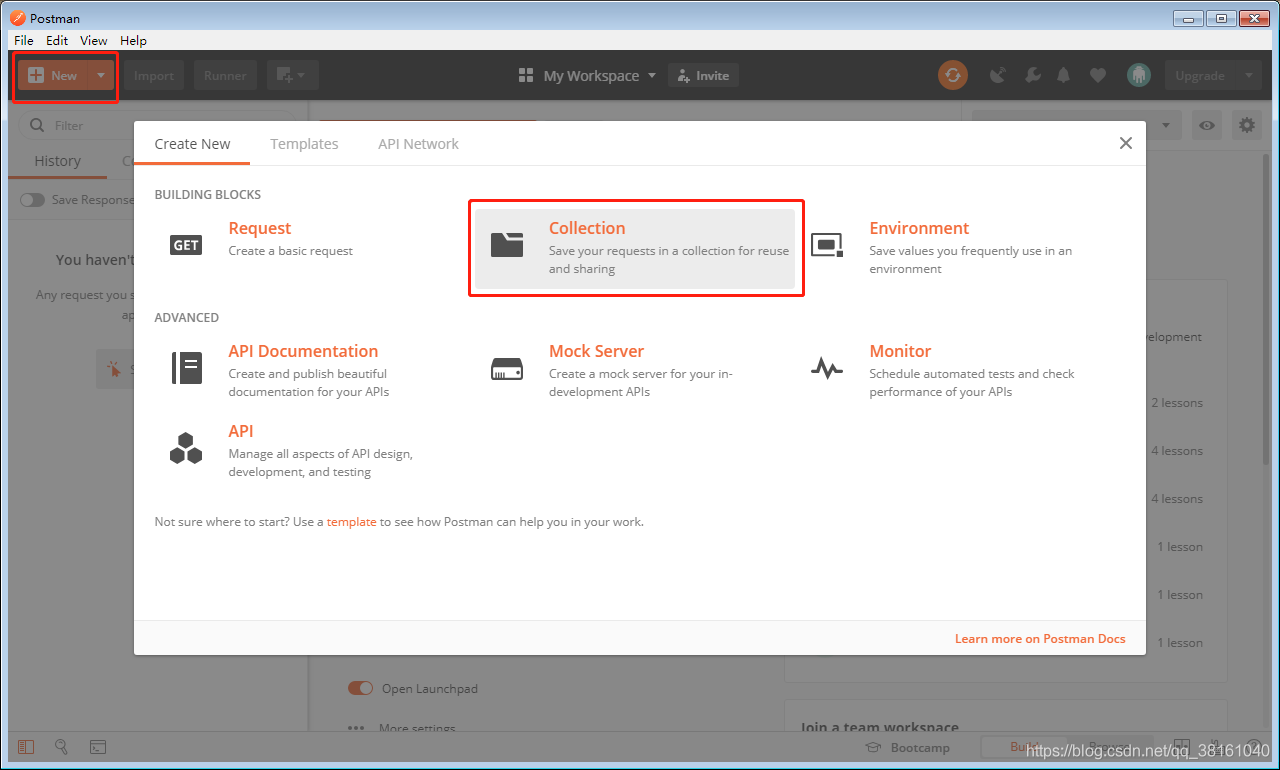The height and width of the screenshot is (770, 1280).
Task: Click the API hexagons icon
Action: (186, 448)
